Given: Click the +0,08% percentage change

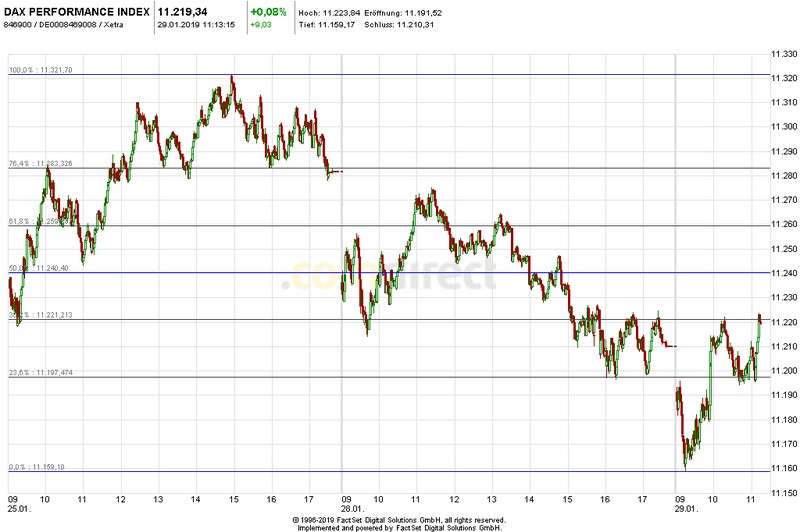Looking at the screenshot, I should click(x=268, y=12).
